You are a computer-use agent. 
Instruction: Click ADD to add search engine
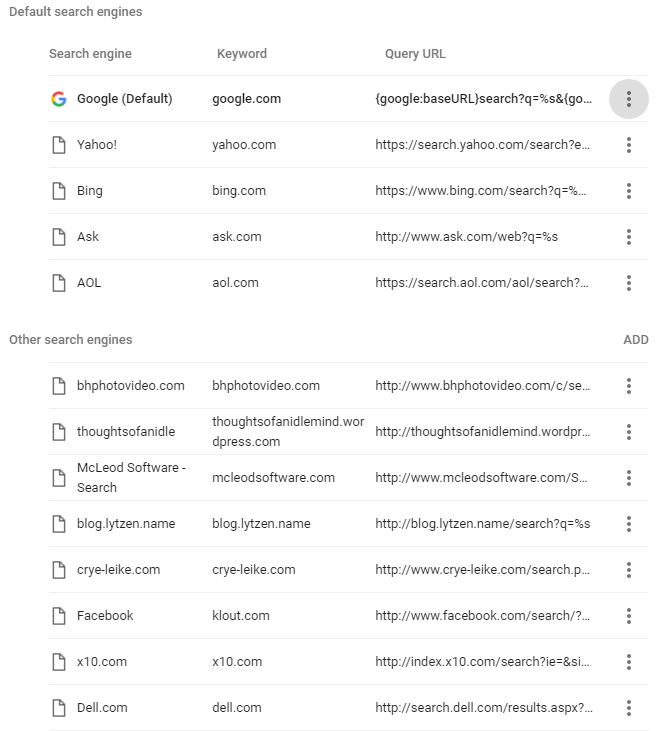pyautogui.click(x=636, y=340)
